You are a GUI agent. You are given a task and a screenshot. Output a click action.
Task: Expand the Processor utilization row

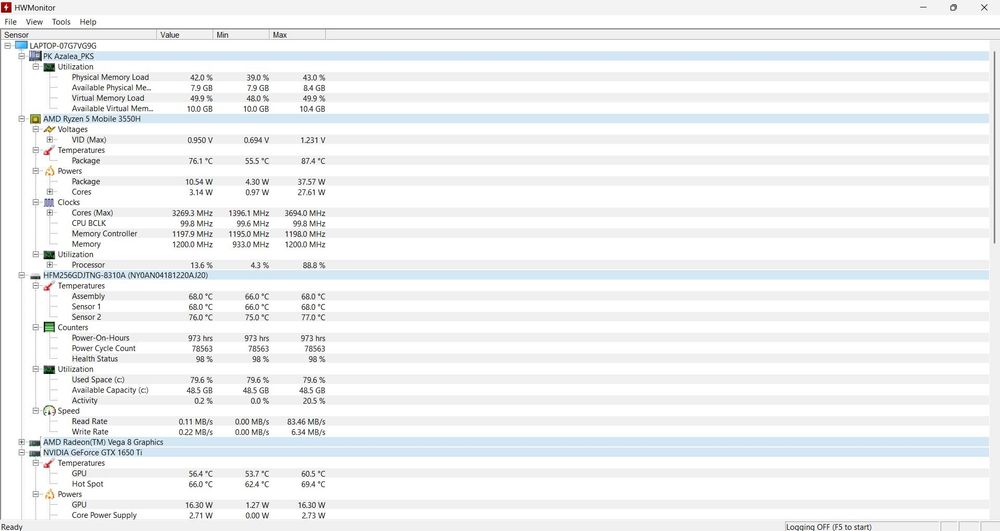(50, 265)
